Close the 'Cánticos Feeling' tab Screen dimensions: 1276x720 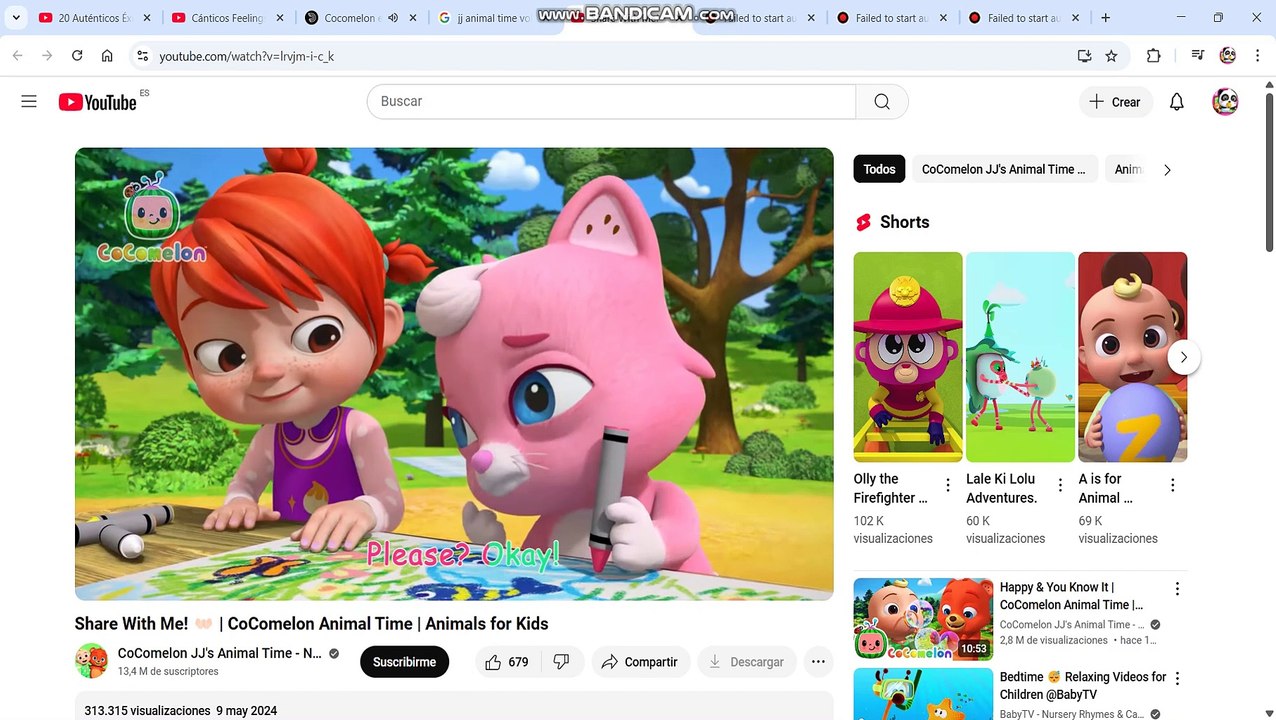[280, 18]
